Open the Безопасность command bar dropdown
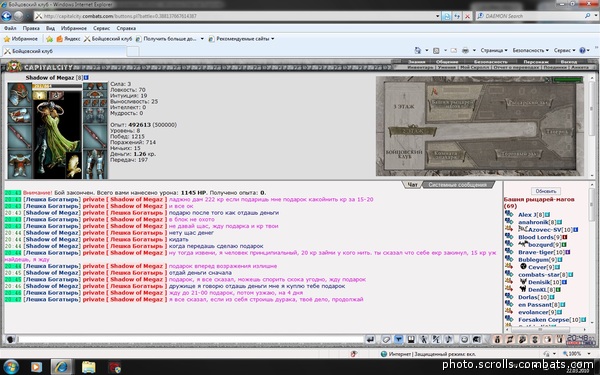600x375 pixels. point(530,50)
